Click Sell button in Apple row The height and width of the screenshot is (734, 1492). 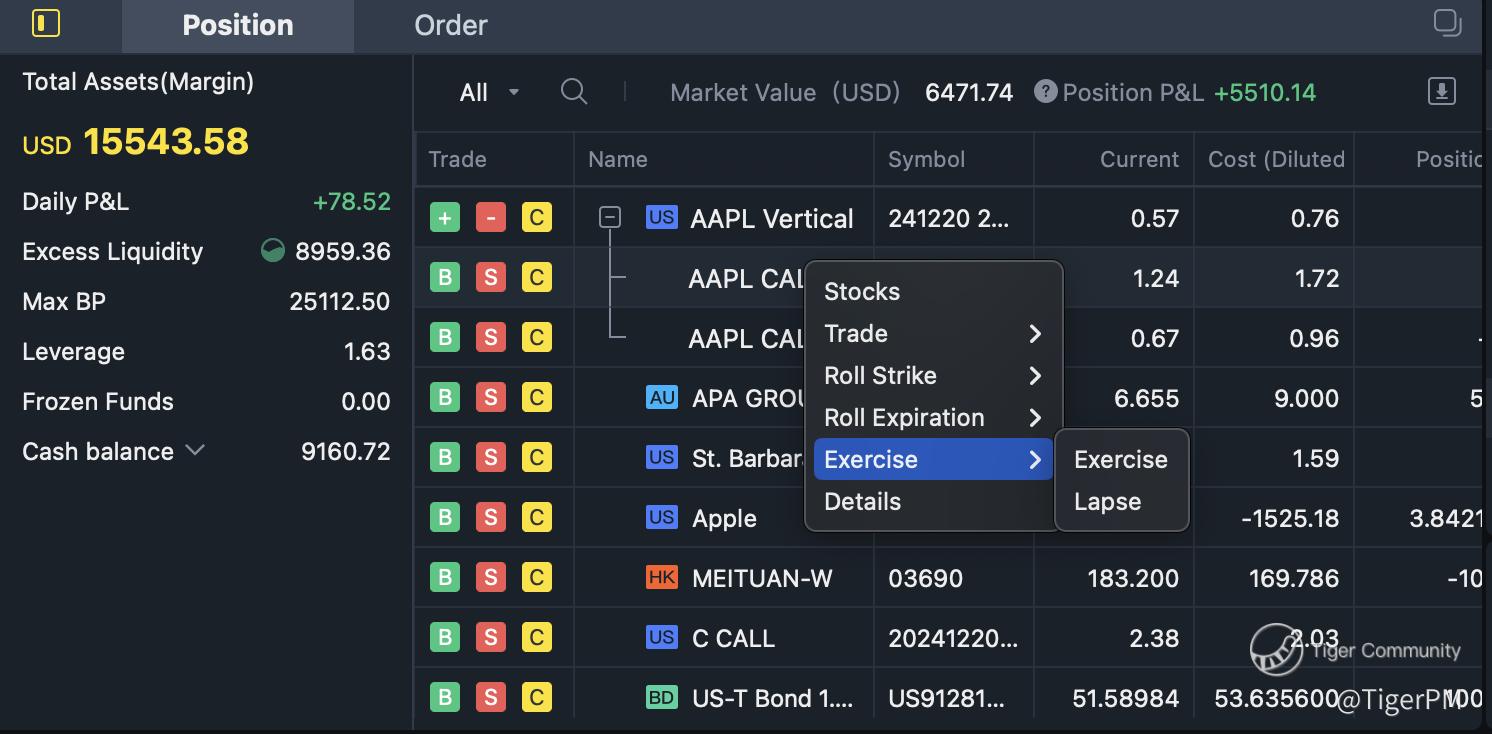point(490,518)
